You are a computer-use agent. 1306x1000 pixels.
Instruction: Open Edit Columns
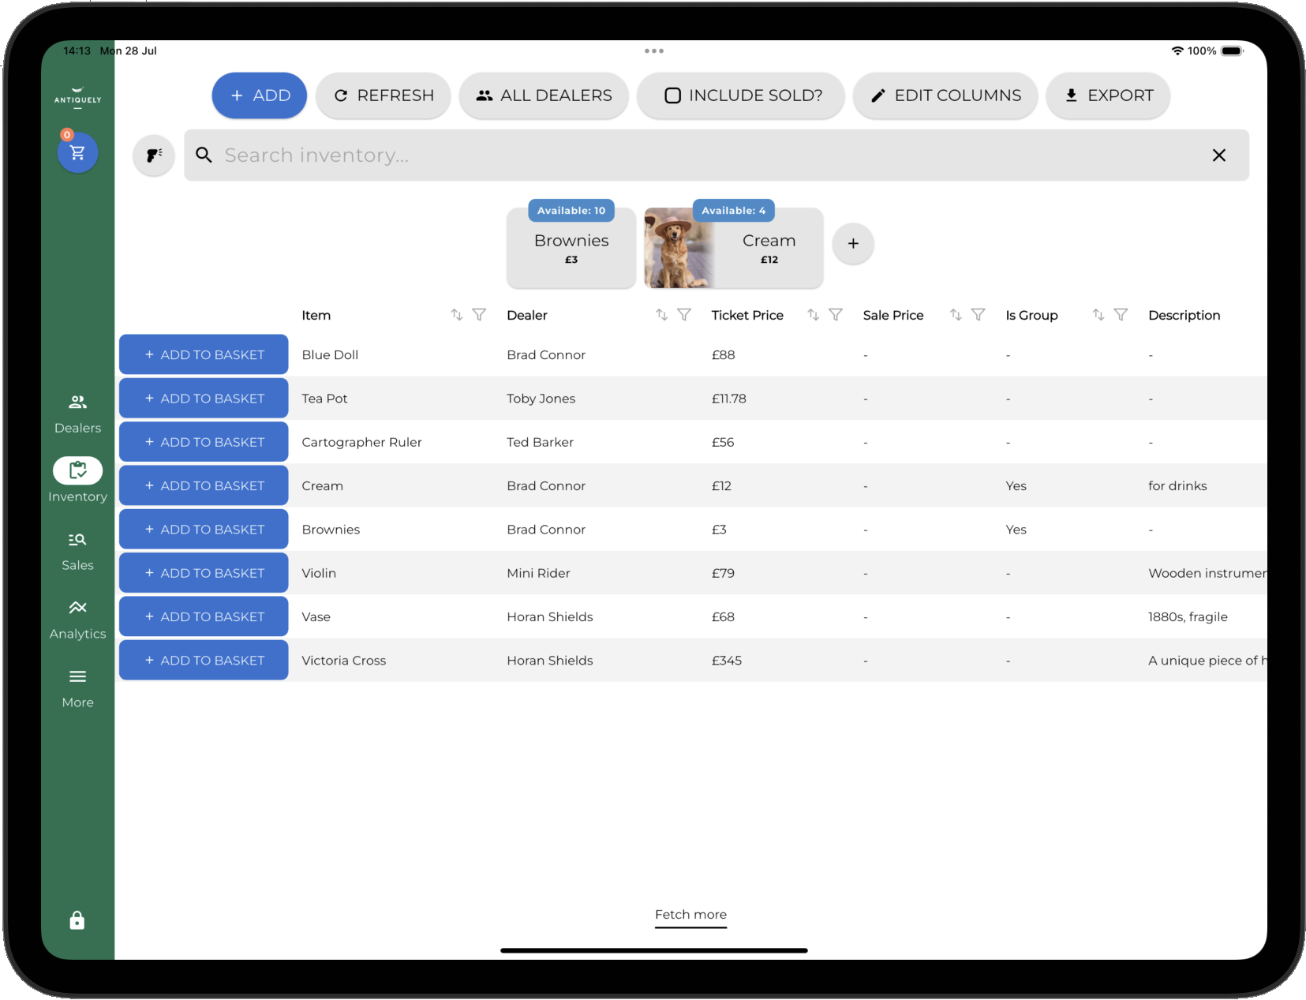point(945,96)
